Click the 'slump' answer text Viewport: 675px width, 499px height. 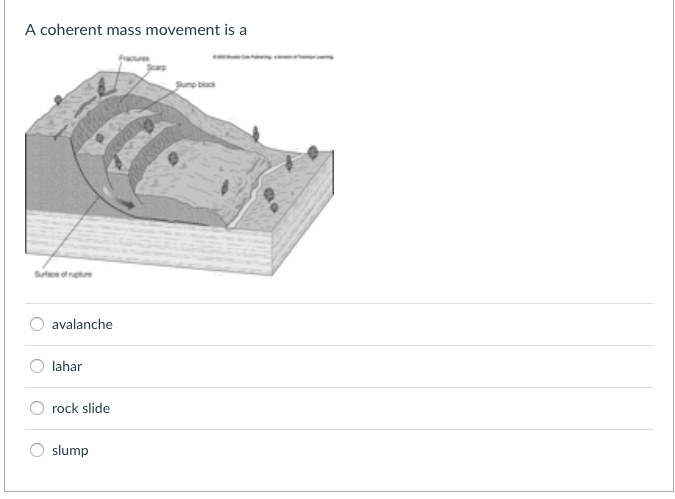tap(70, 450)
